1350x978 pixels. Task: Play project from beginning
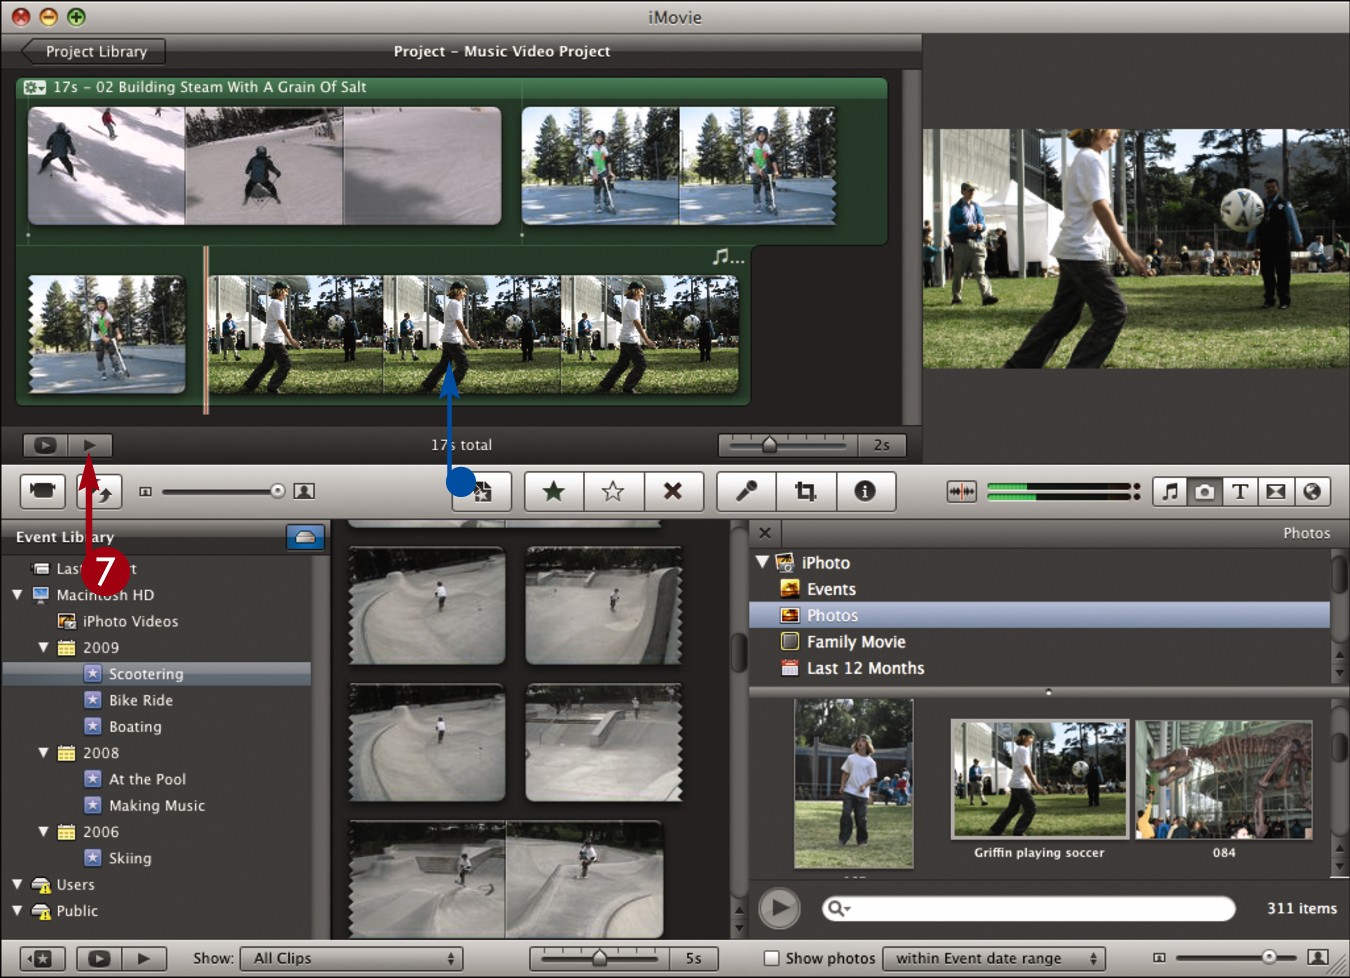click(90, 445)
